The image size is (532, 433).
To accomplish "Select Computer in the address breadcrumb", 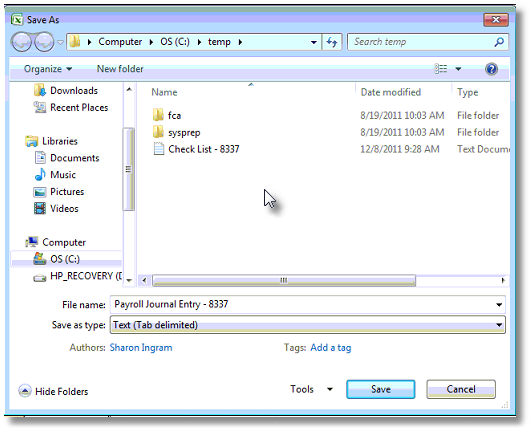I will (120, 42).
